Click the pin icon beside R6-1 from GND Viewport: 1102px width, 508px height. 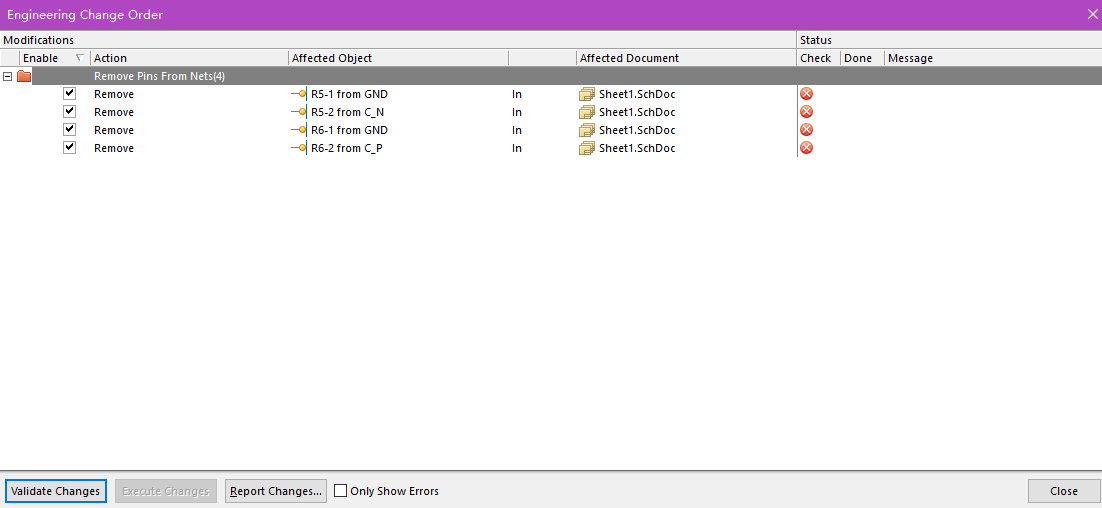[299, 130]
